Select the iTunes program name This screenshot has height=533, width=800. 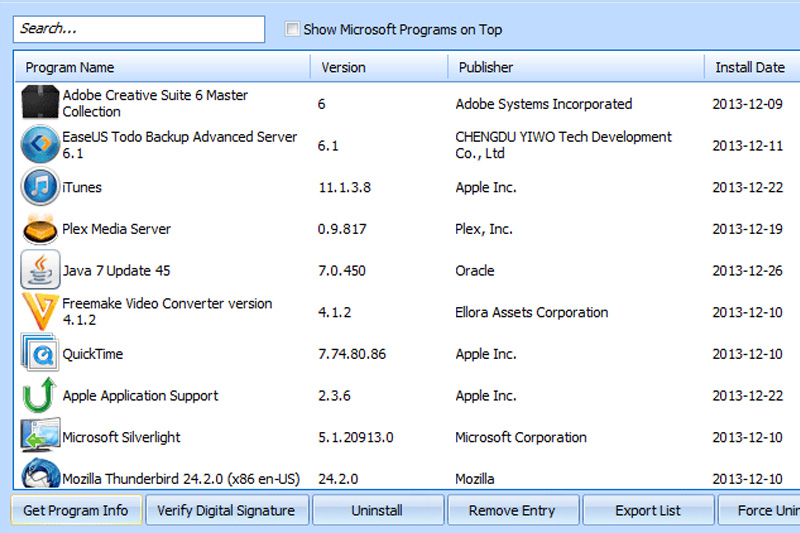click(x=82, y=187)
